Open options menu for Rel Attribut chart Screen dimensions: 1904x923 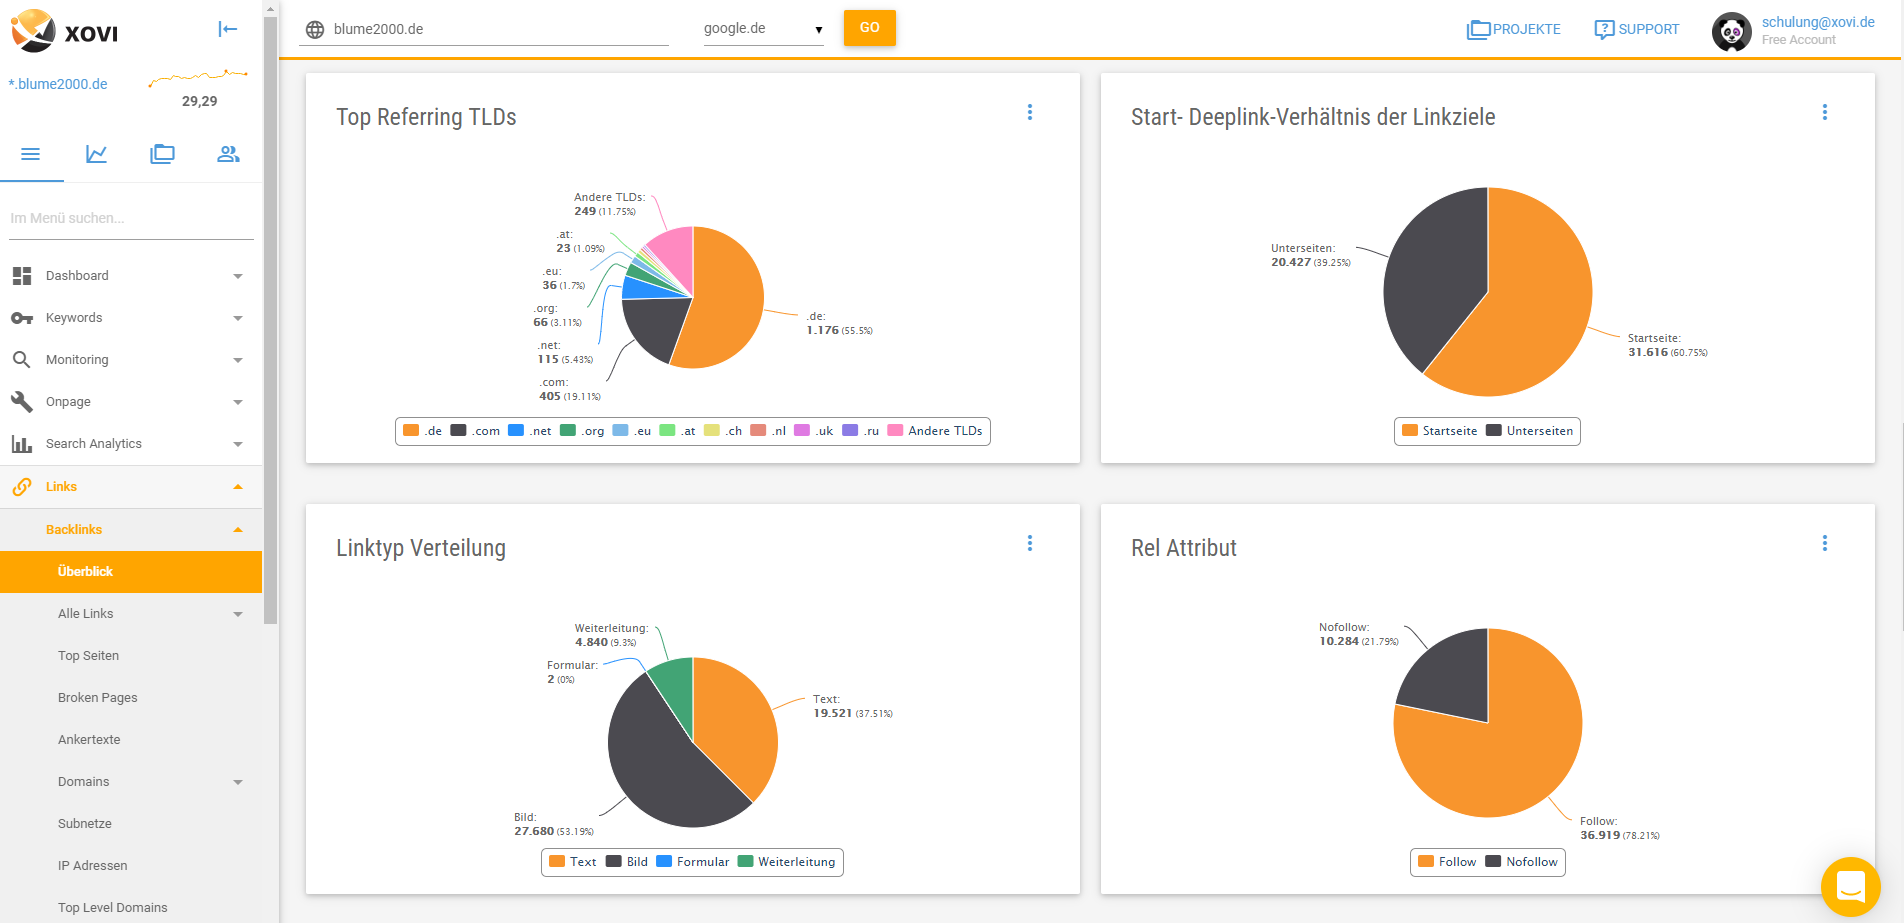pyautogui.click(x=1824, y=543)
